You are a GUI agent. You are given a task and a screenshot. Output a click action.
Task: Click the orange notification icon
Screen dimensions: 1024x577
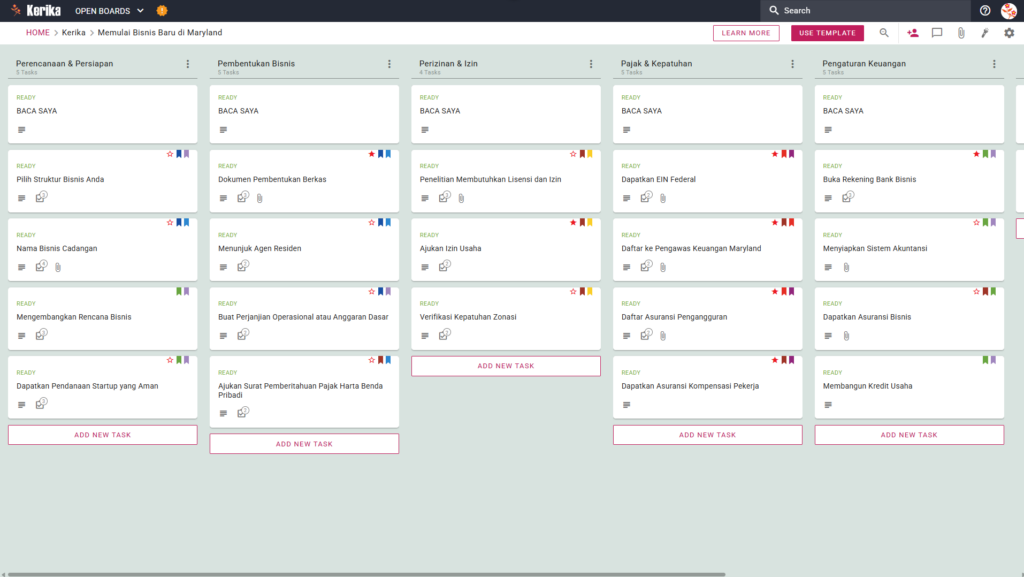[x=162, y=10]
